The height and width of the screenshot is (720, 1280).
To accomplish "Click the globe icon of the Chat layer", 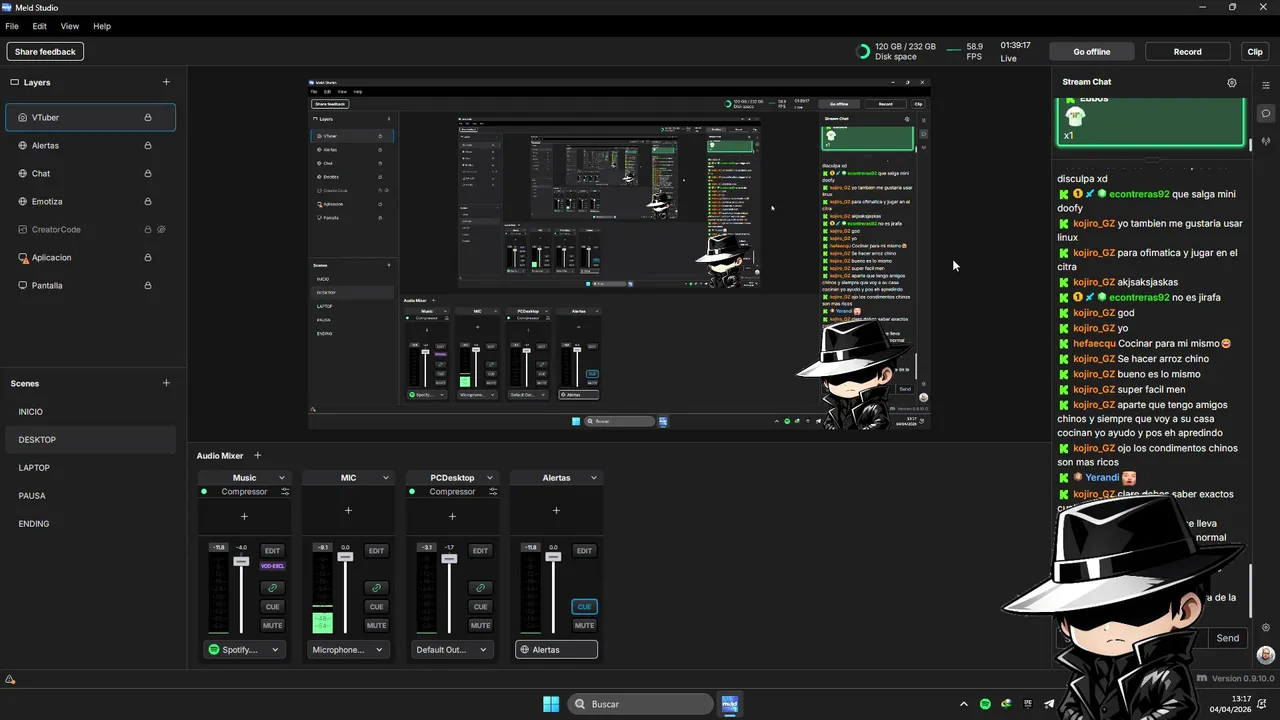I will pos(23,173).
